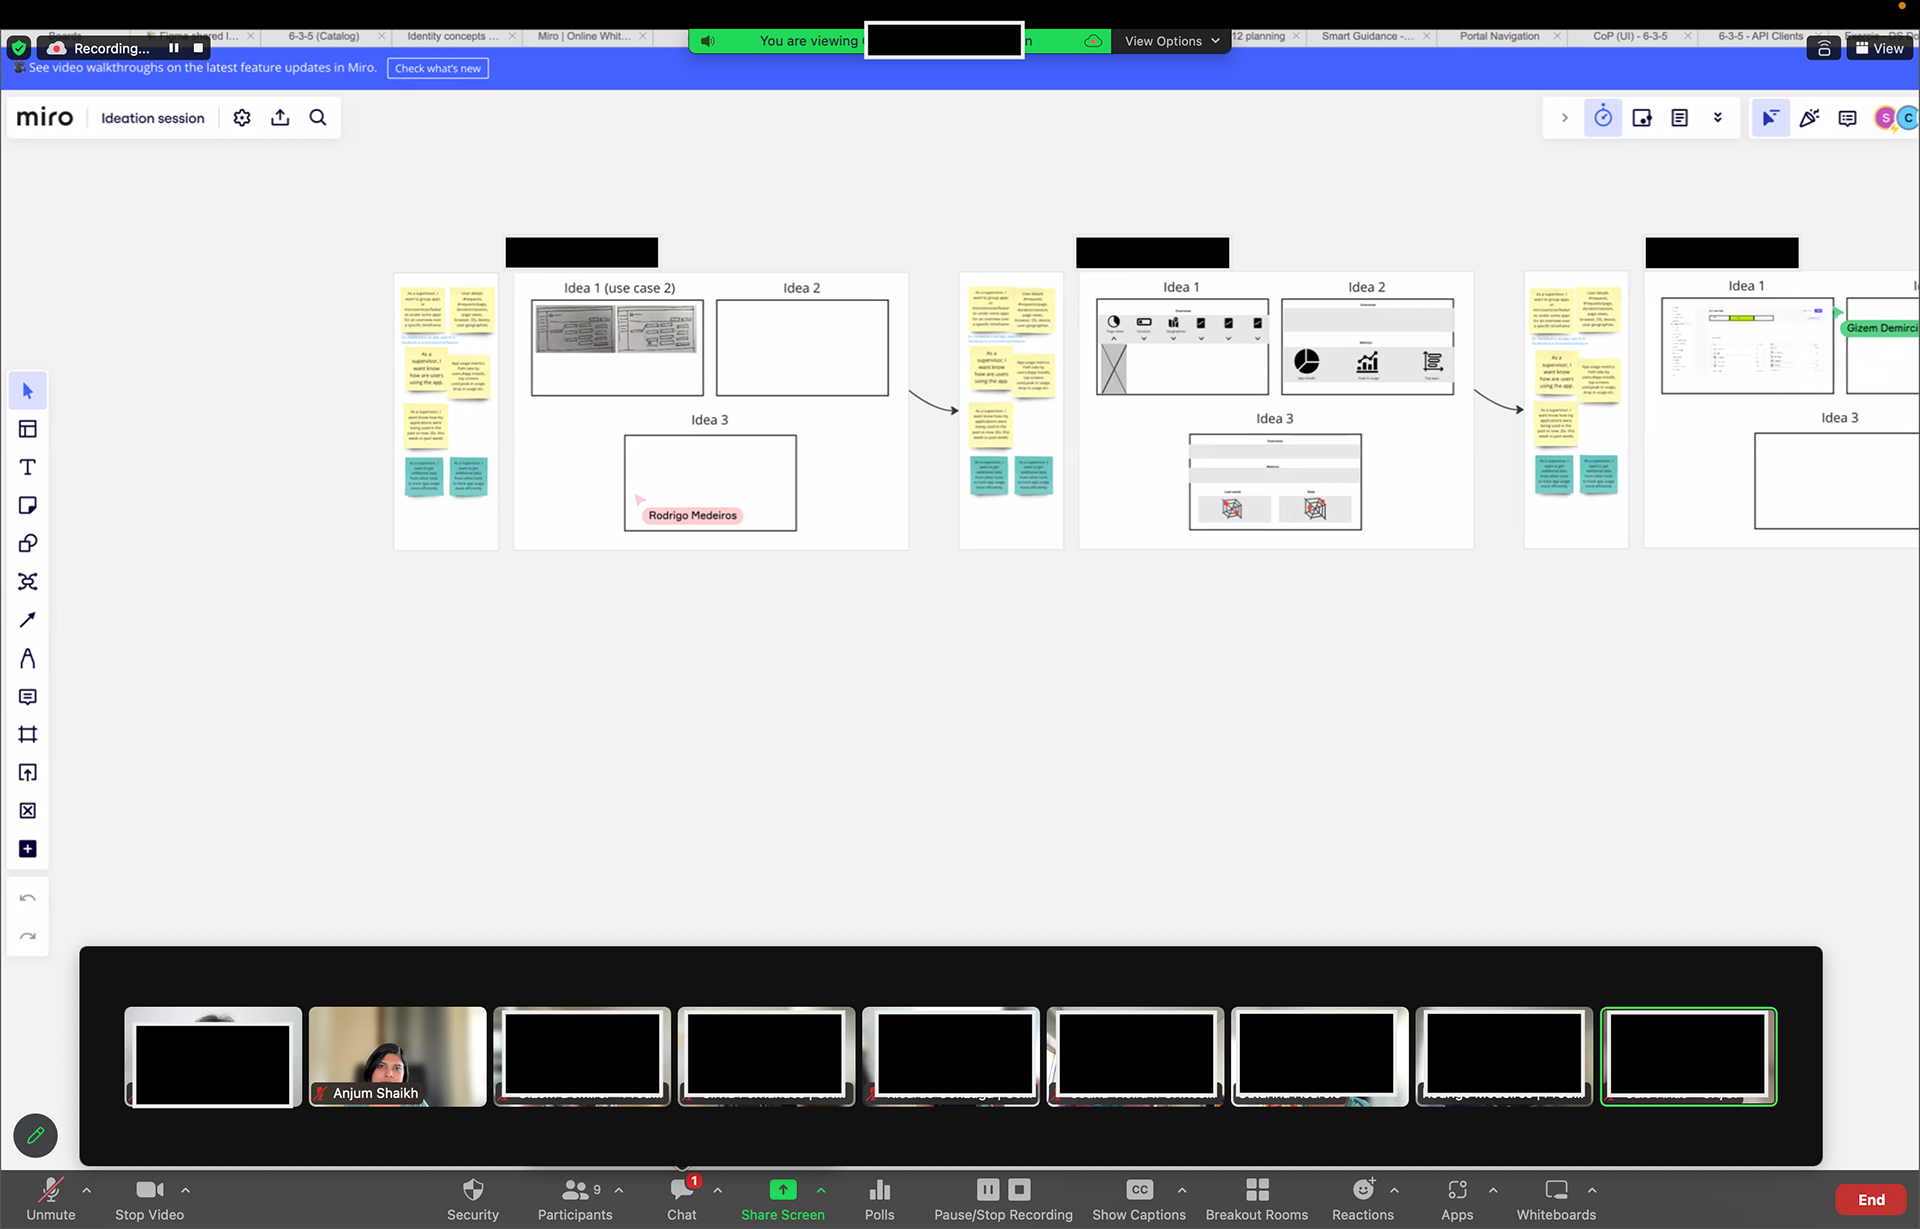Unmute the microphone in Zoom

point(51,1199)
